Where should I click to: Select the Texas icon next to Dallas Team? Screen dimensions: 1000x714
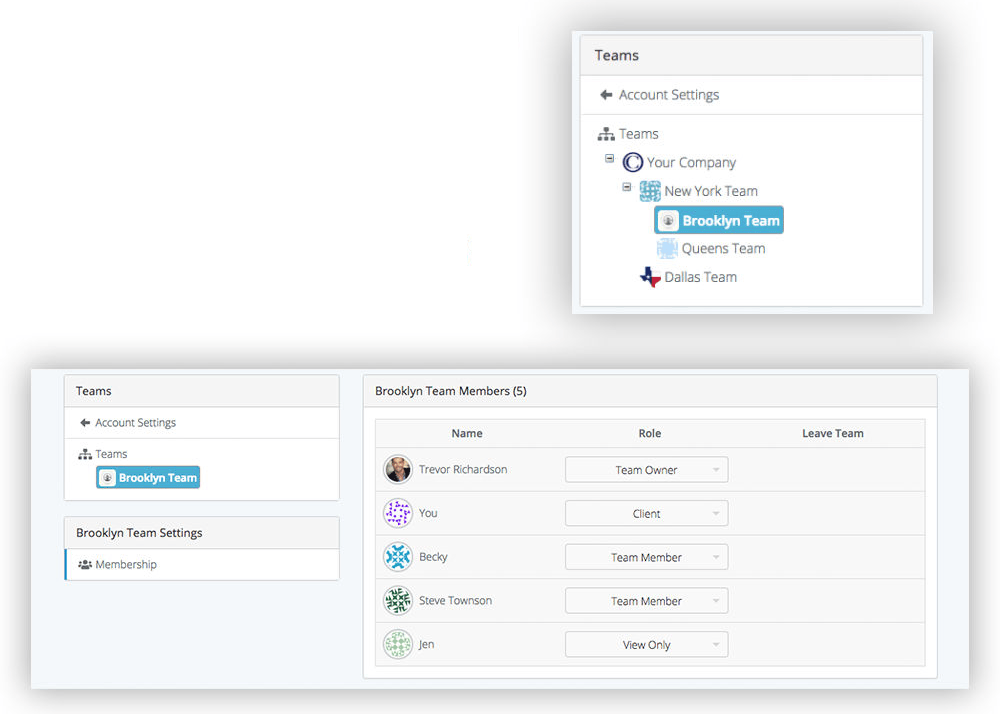pyautogui.click(x=648, y=276)
